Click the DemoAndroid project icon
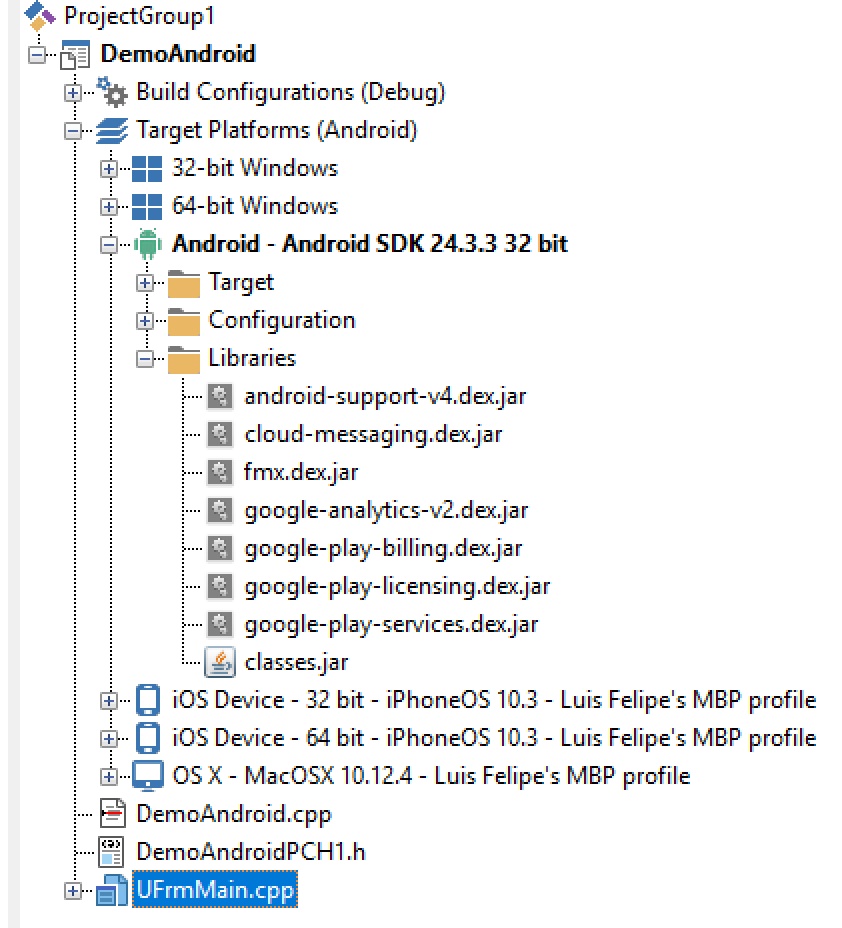This screenshot has height=928, width=842. [x=75, y=54]
